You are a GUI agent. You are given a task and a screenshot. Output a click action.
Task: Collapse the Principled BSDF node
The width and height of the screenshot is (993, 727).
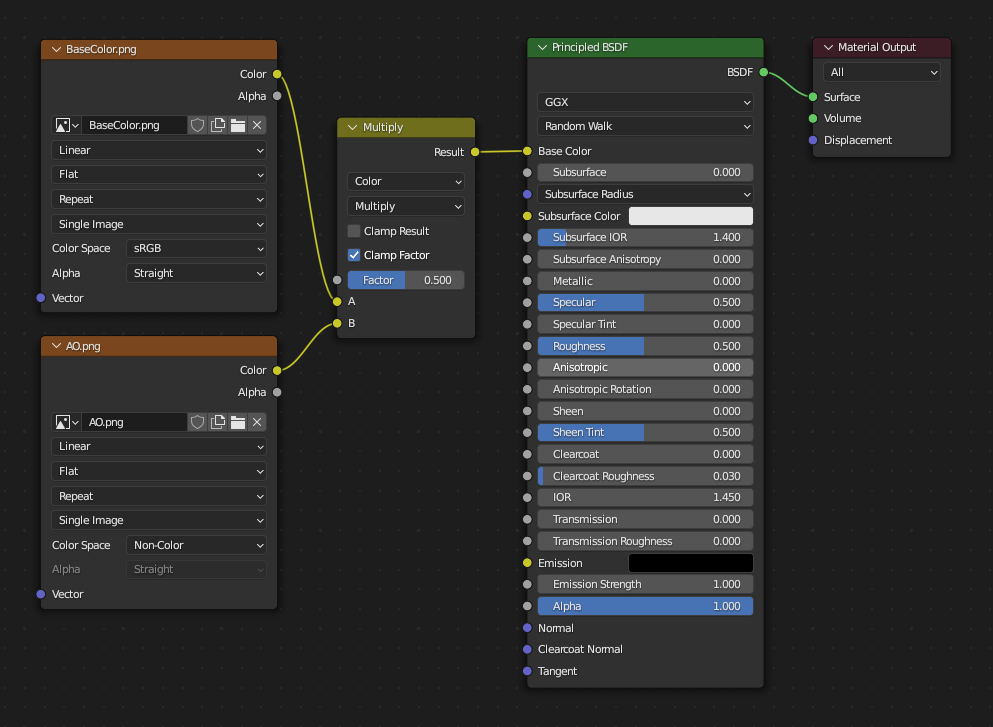coord(542,47)
